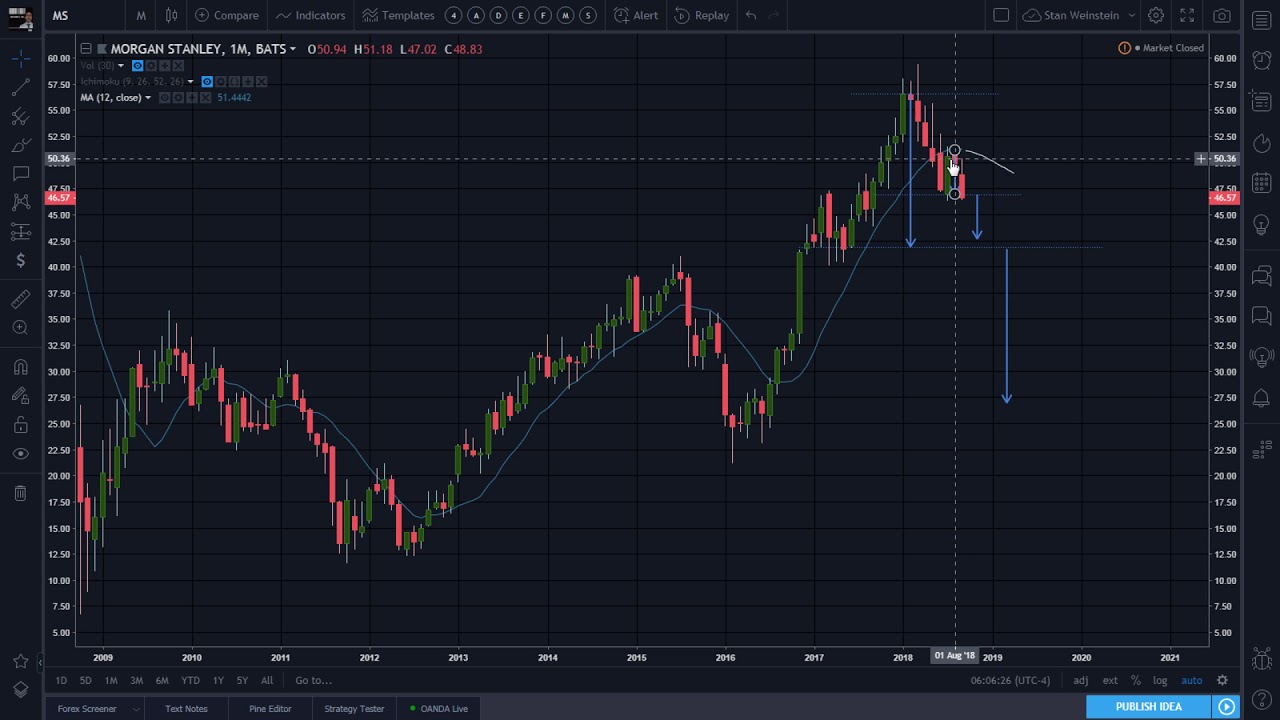Open the bottom-right chart scale settings gear
1280x720 pixels.
[1222, 680]
